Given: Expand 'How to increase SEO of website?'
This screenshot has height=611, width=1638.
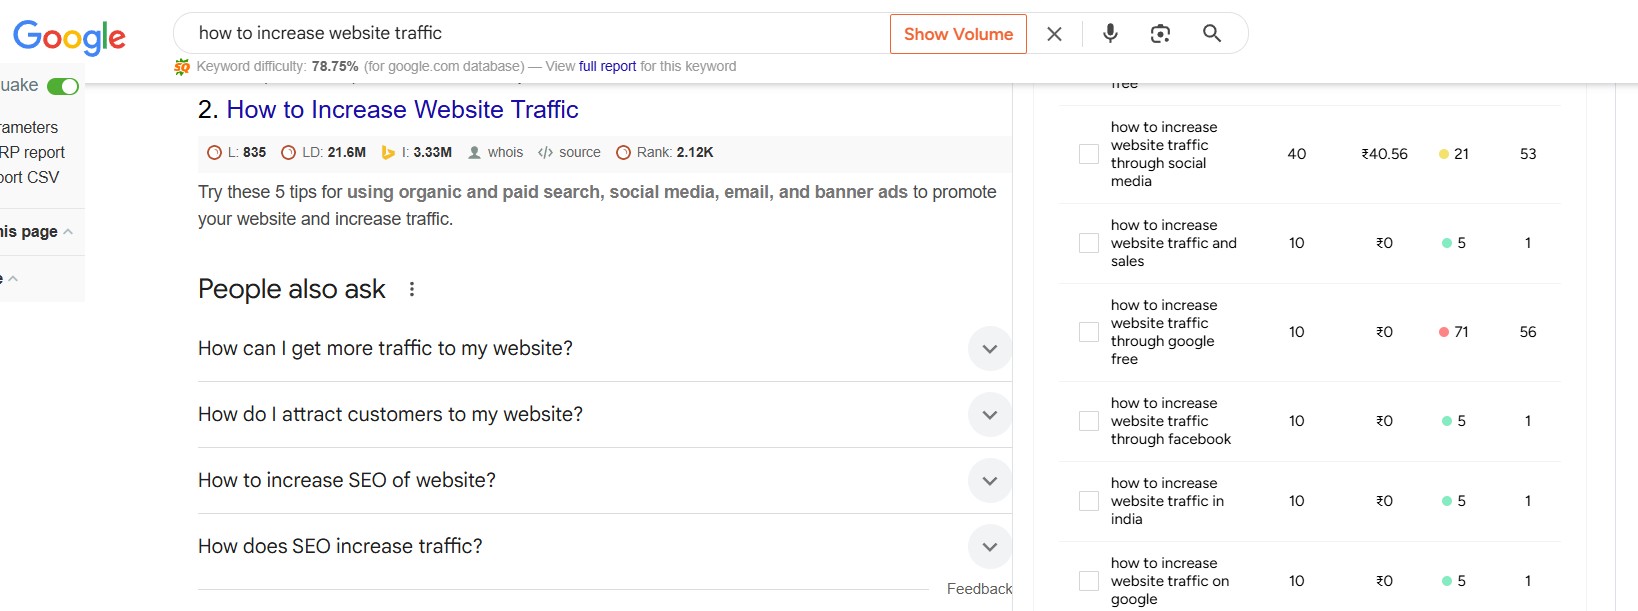Looking at the screenshot, I should click(989, 481).
